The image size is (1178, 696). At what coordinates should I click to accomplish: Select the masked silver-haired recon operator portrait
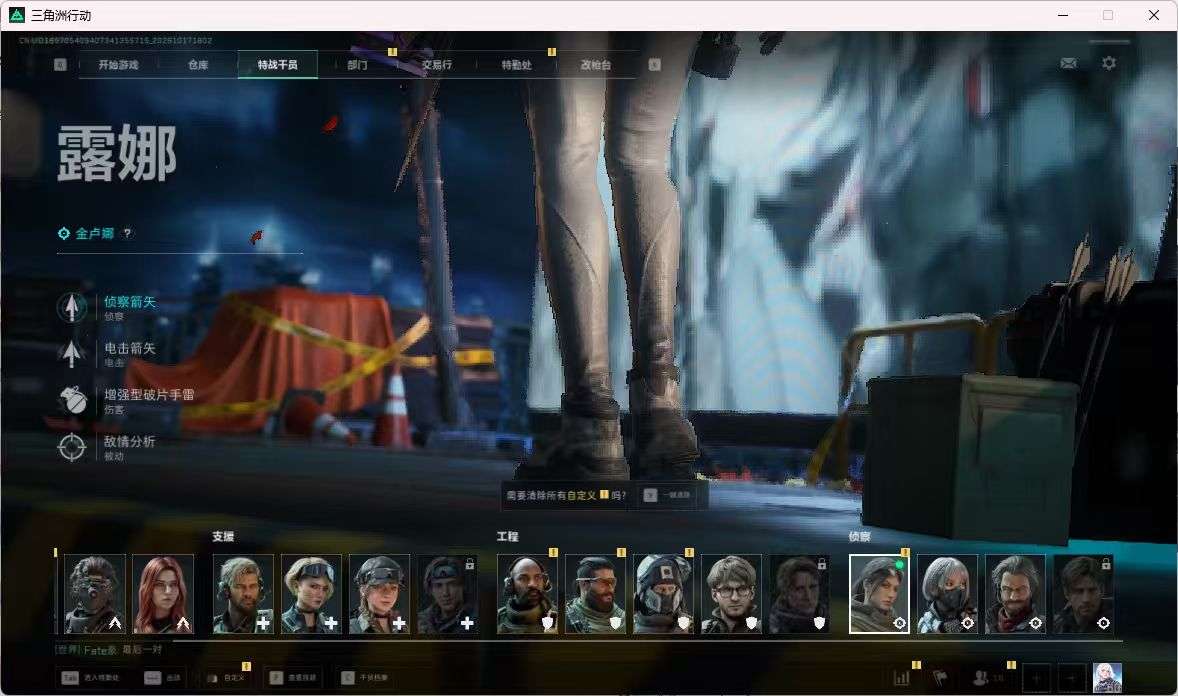click(947, 594)
